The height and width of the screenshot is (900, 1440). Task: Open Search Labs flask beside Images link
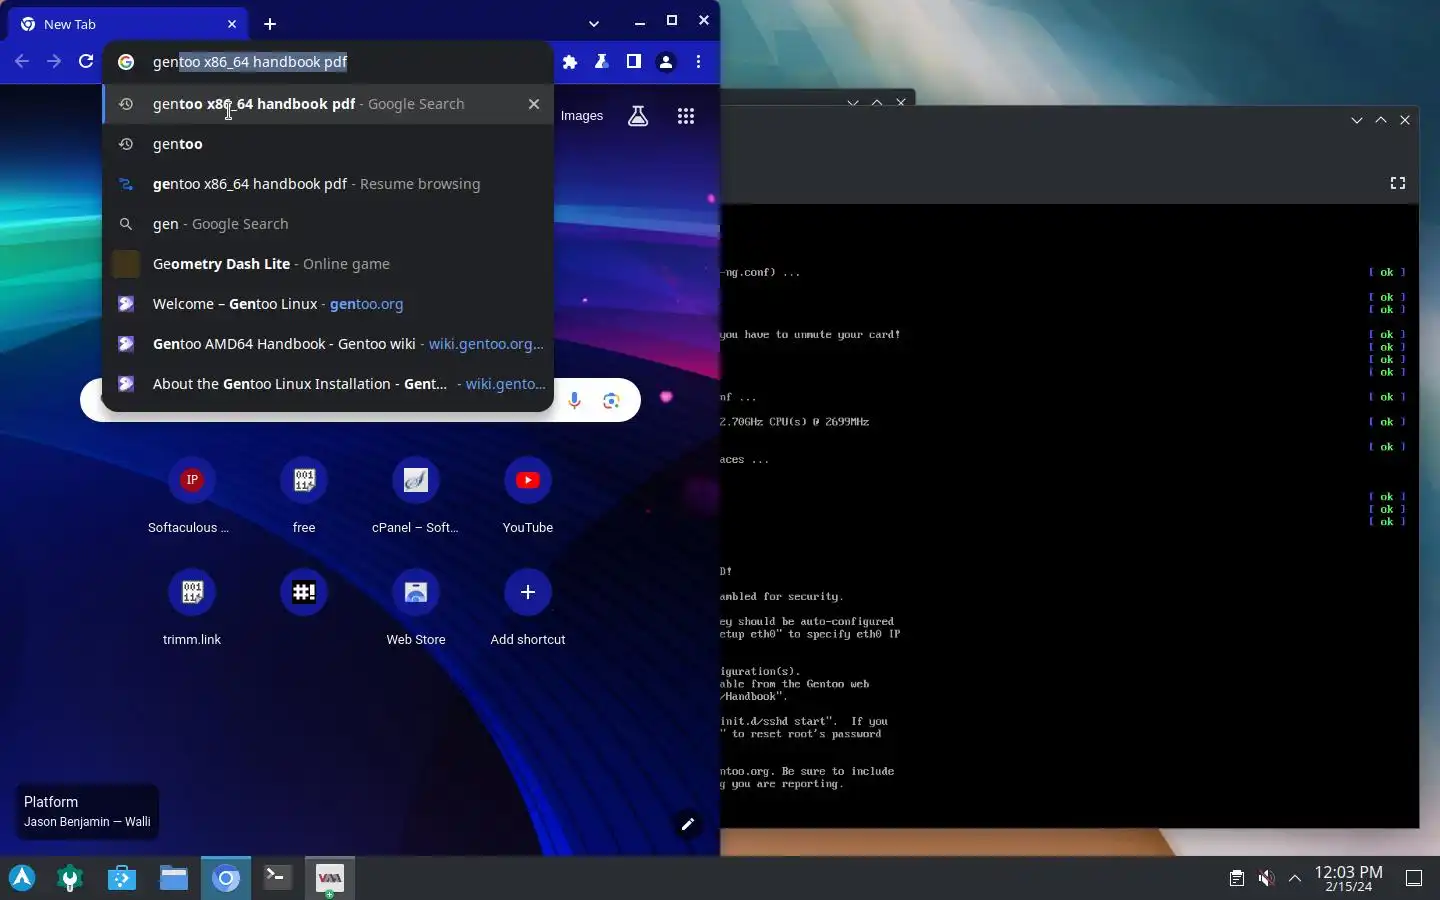coord(638,116)
